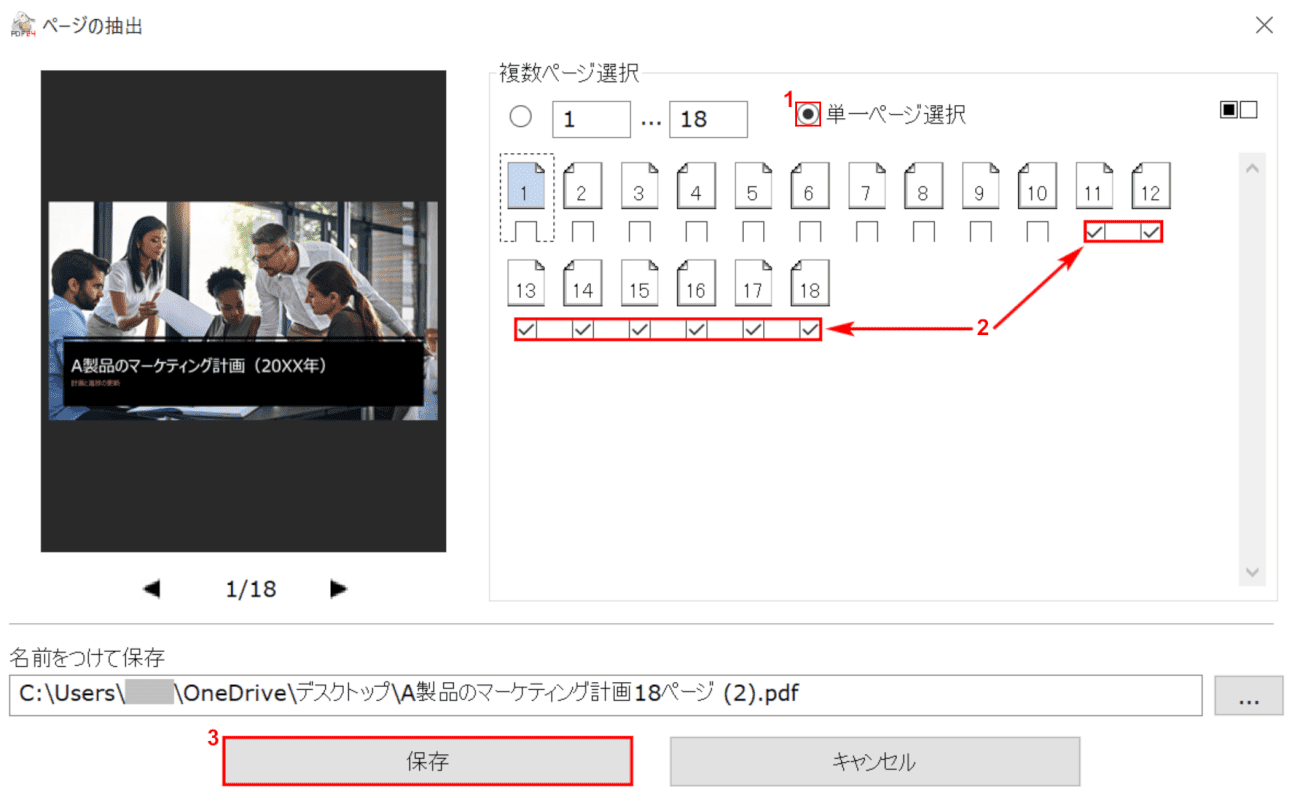Uncheck the checkbox under page 11
This screenshot has width=1300, height=800.
1095,232
